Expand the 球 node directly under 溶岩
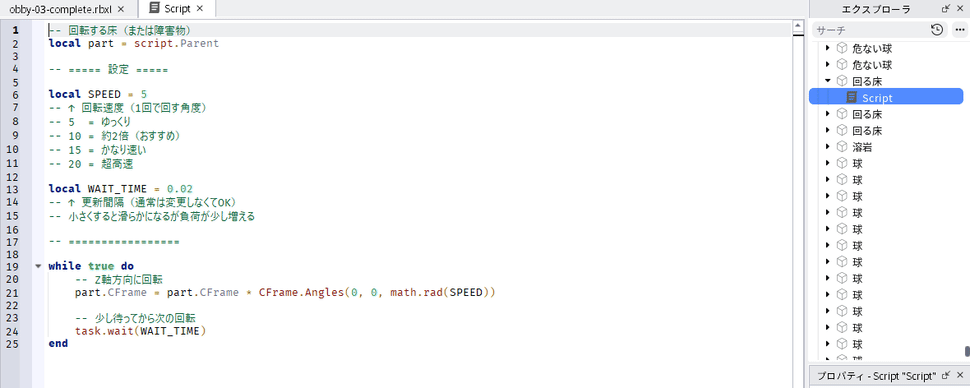 (x=828, y=163)
